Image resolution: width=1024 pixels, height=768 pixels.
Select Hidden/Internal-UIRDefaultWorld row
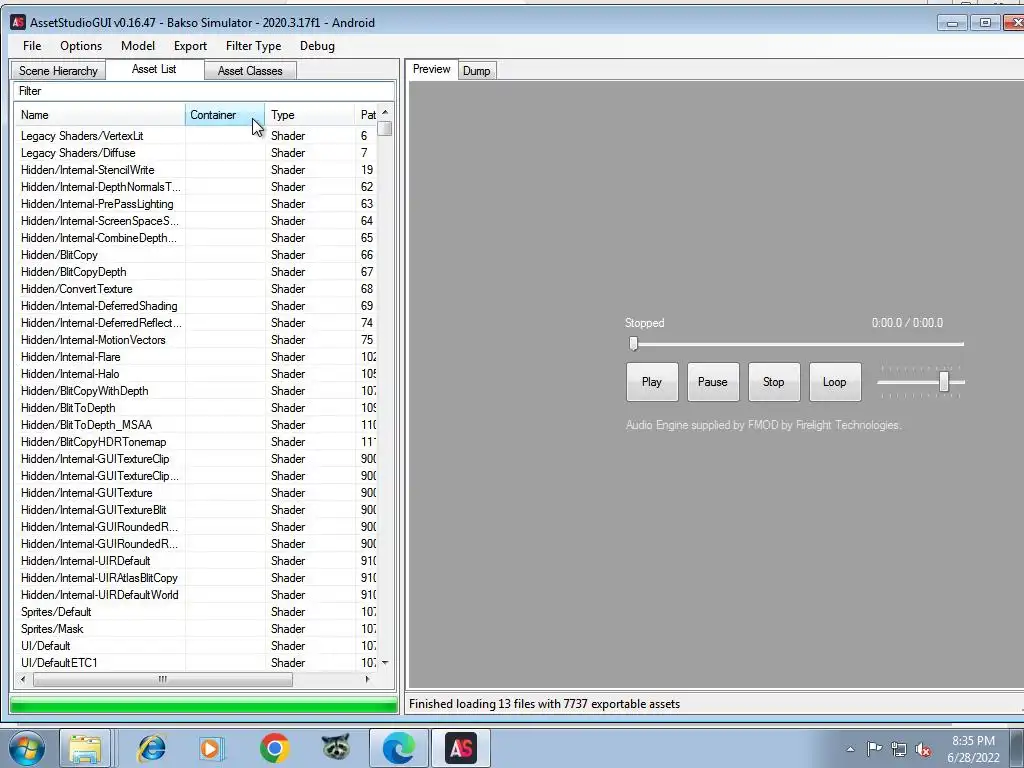[x=195, y=594]
